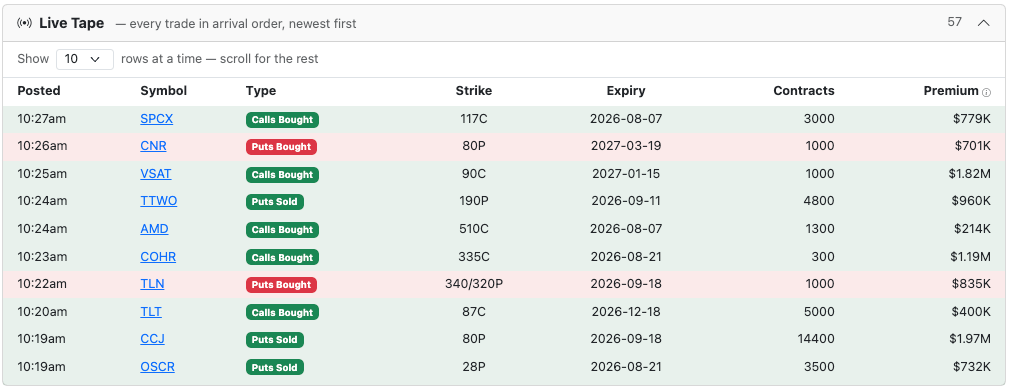1011x386 pixels.
Task: Open the rows-per-page dropdown showing 10
Action: [85, 59]
